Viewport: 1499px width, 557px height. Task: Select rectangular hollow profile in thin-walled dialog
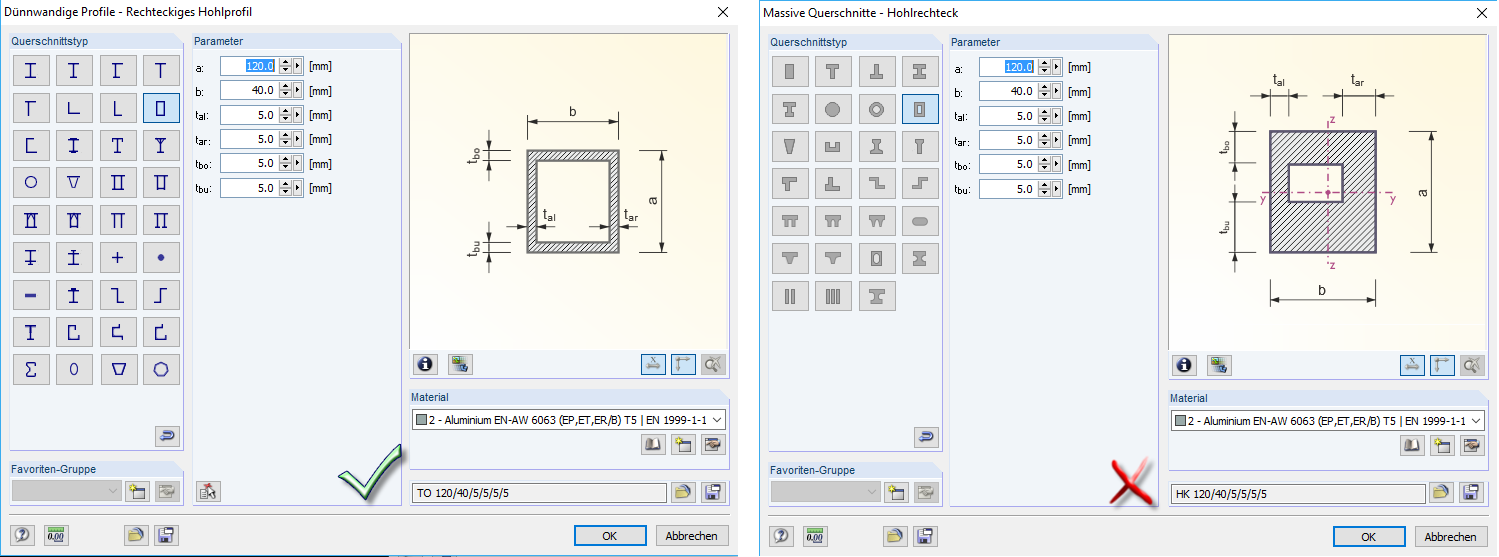click(x=161, y=107)
